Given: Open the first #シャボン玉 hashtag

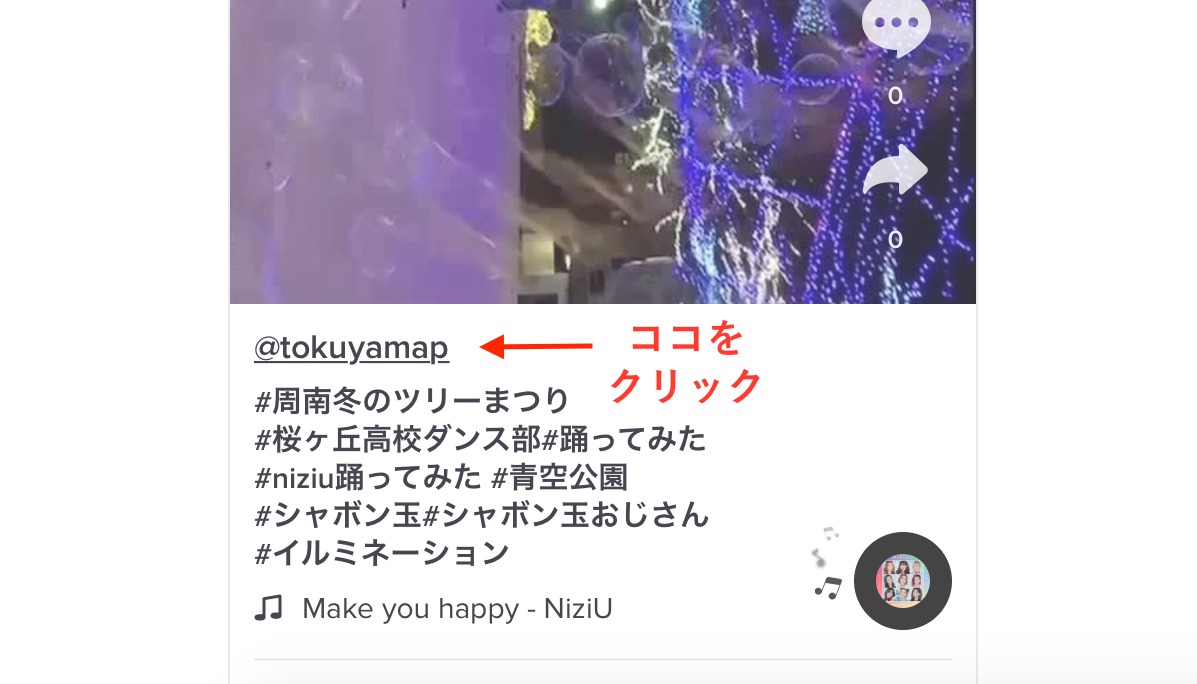Looking at the screenshot, I should [338, 515].
